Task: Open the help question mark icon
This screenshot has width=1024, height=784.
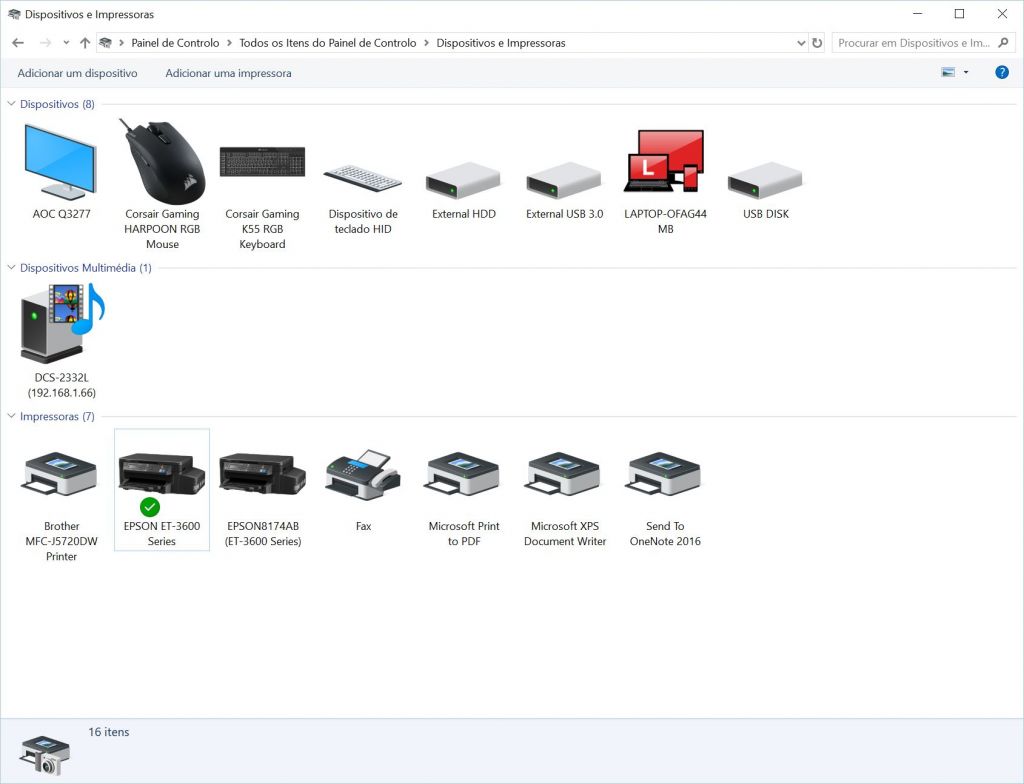Action: 1002,73
